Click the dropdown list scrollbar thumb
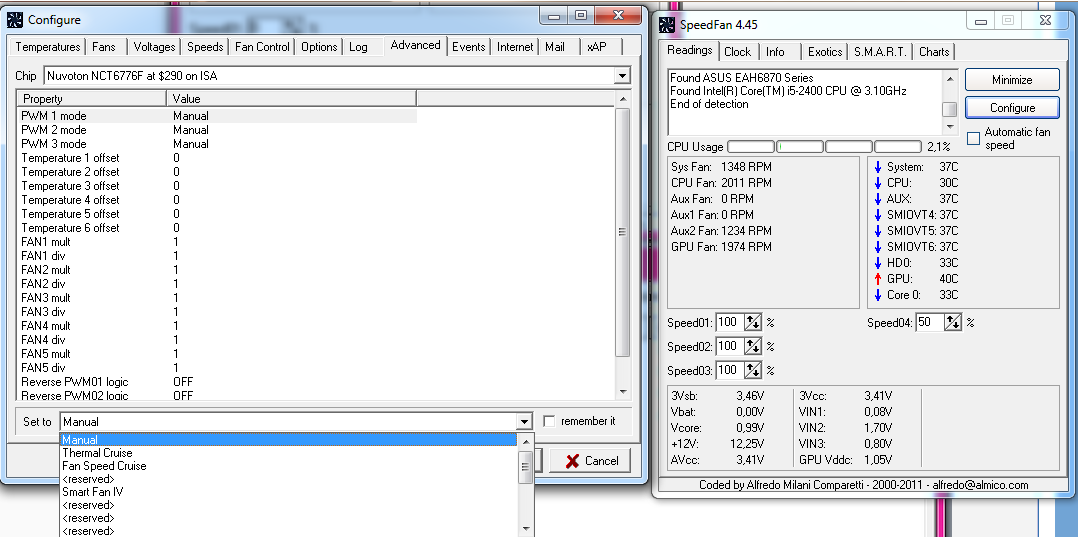 [x=526, y=467]
